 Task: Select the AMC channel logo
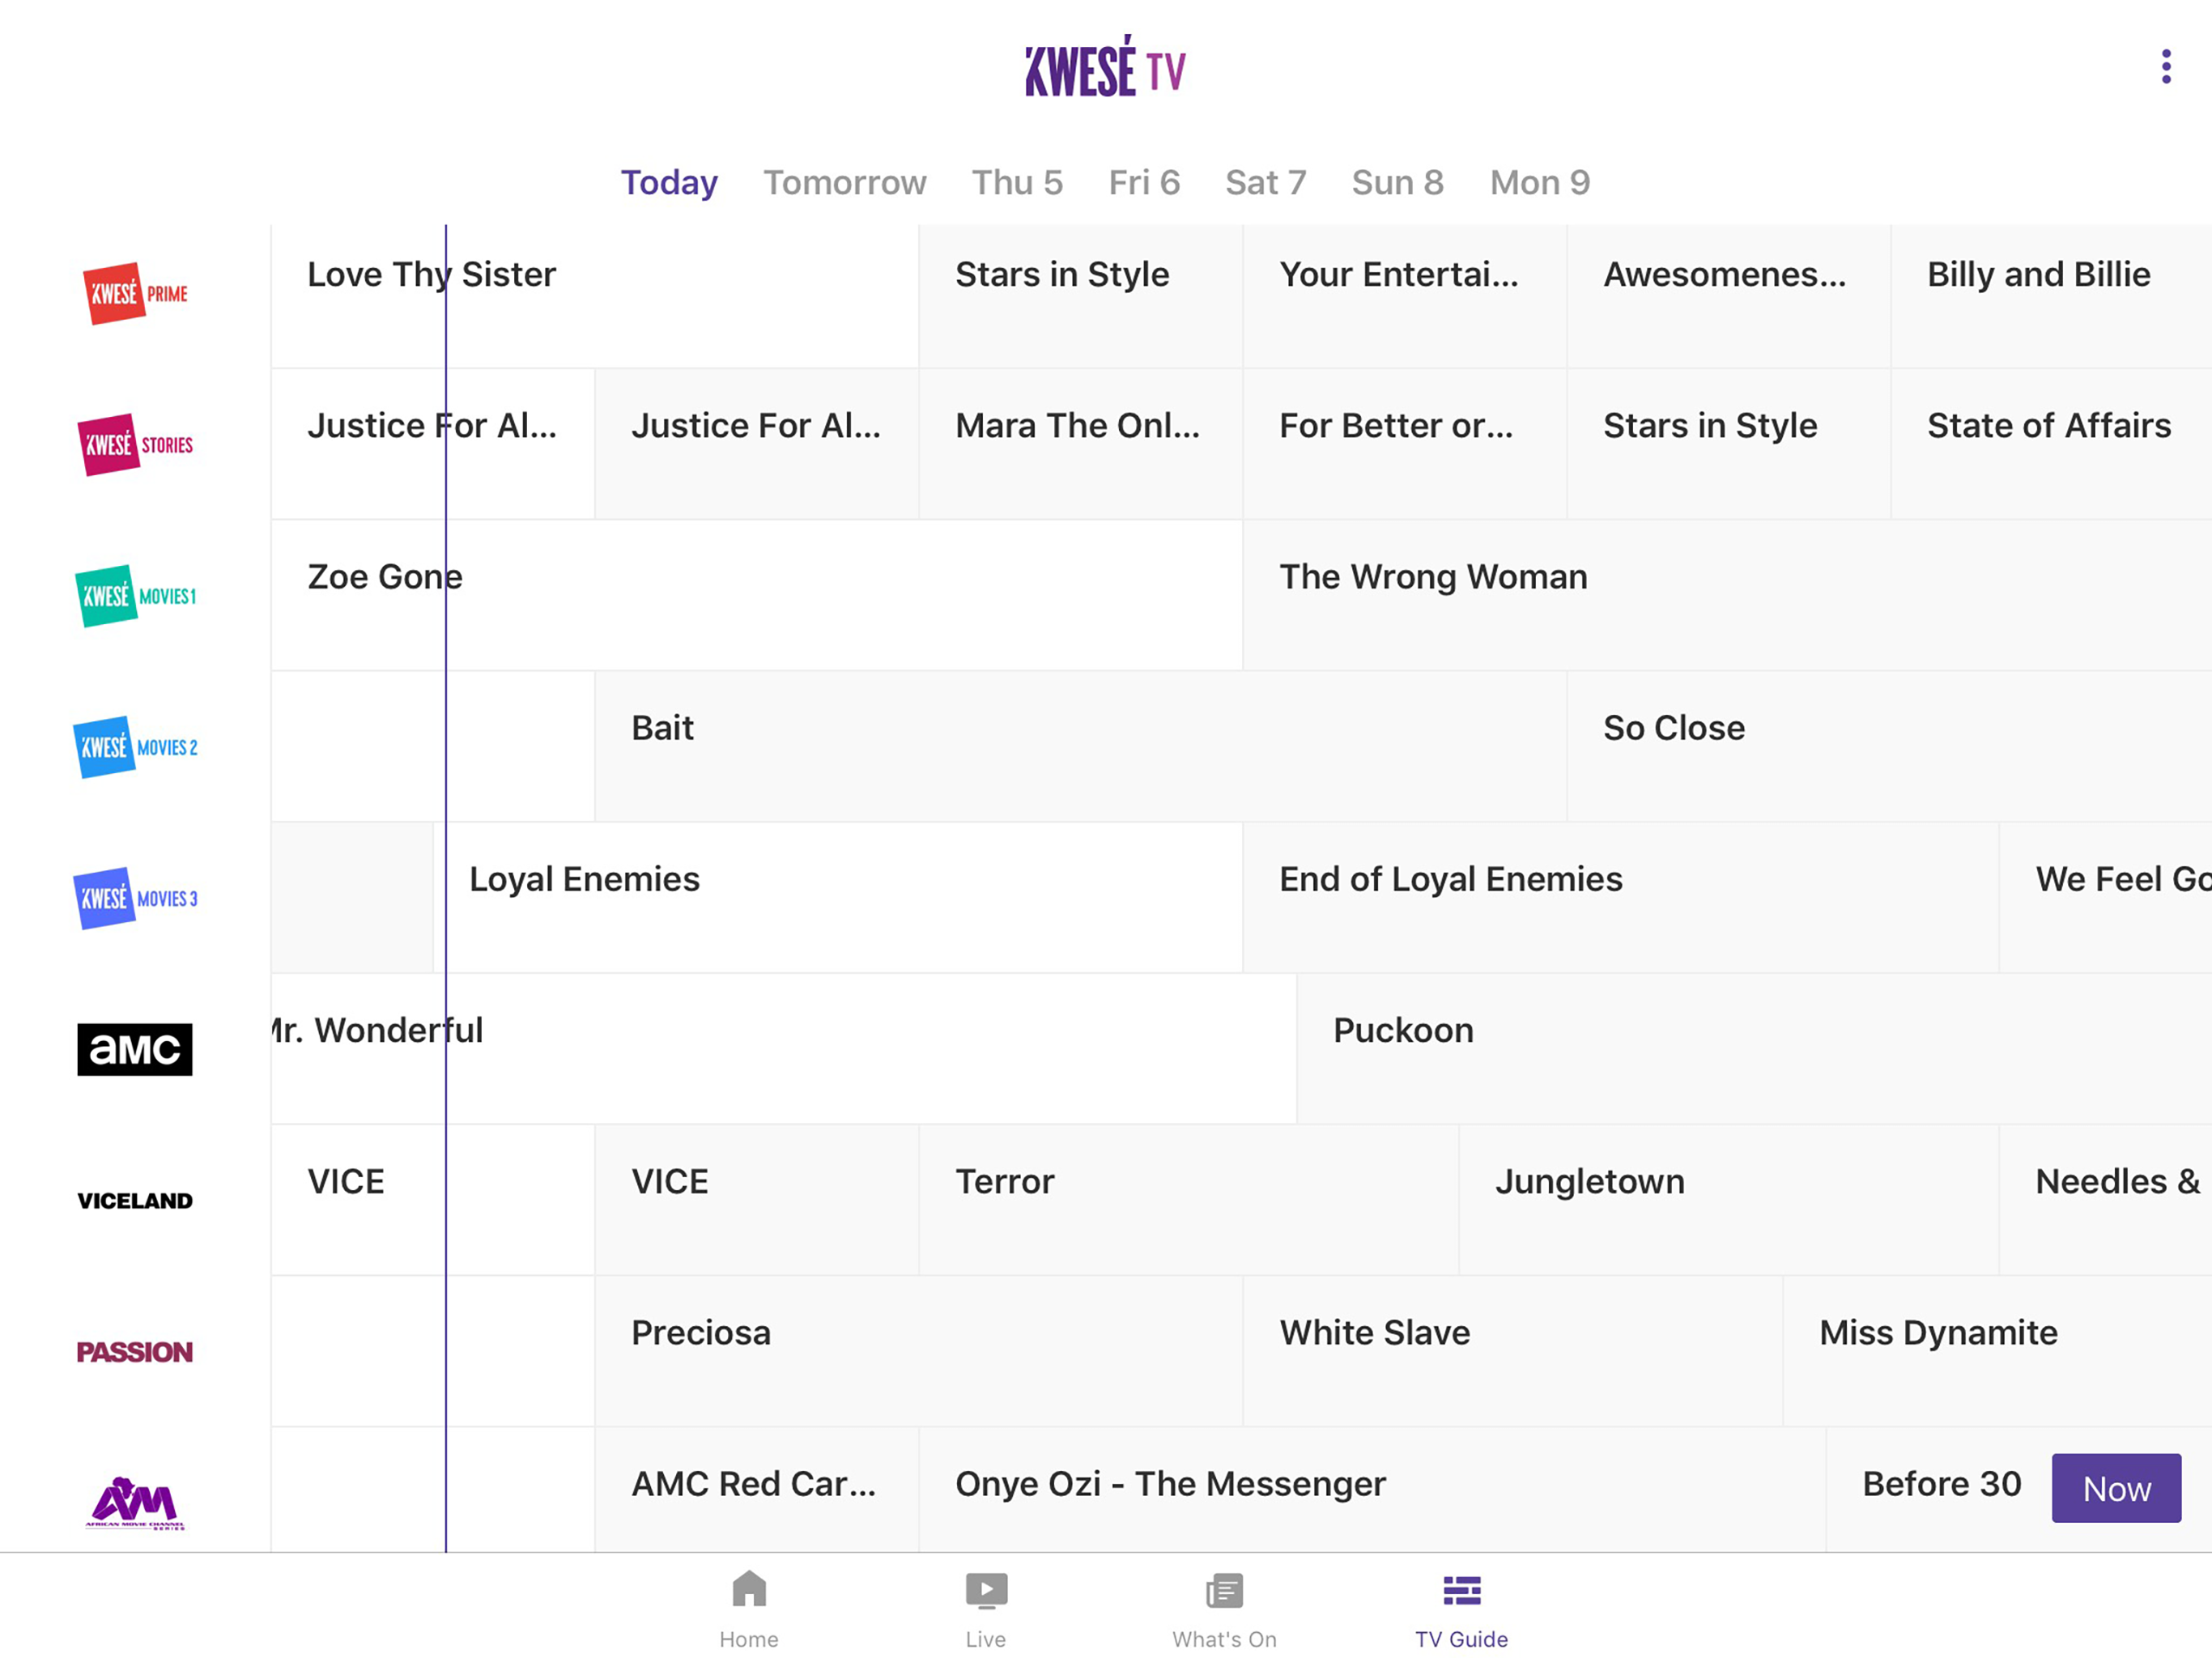point(135,1048)
